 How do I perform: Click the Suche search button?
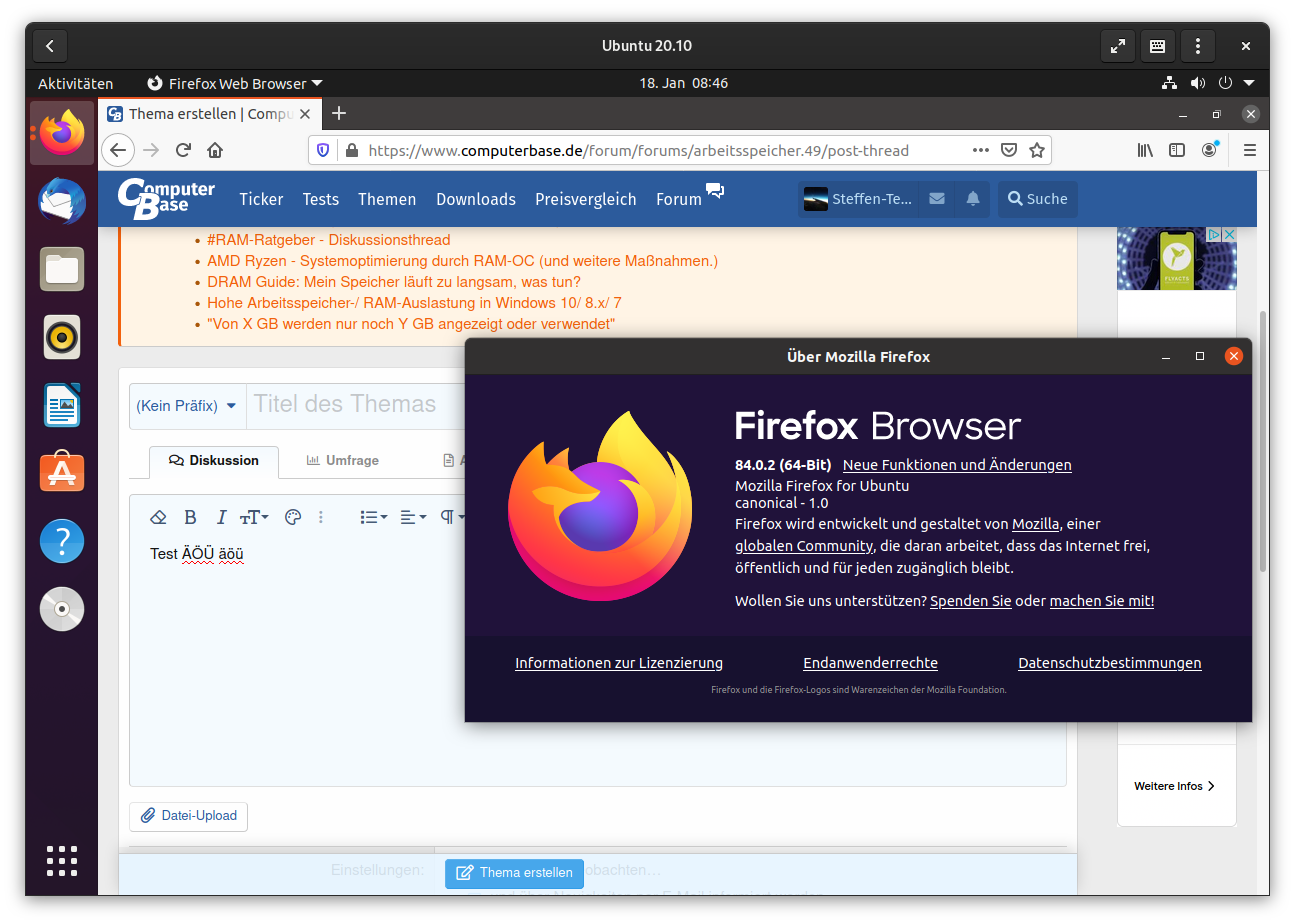pos(1037,199)
